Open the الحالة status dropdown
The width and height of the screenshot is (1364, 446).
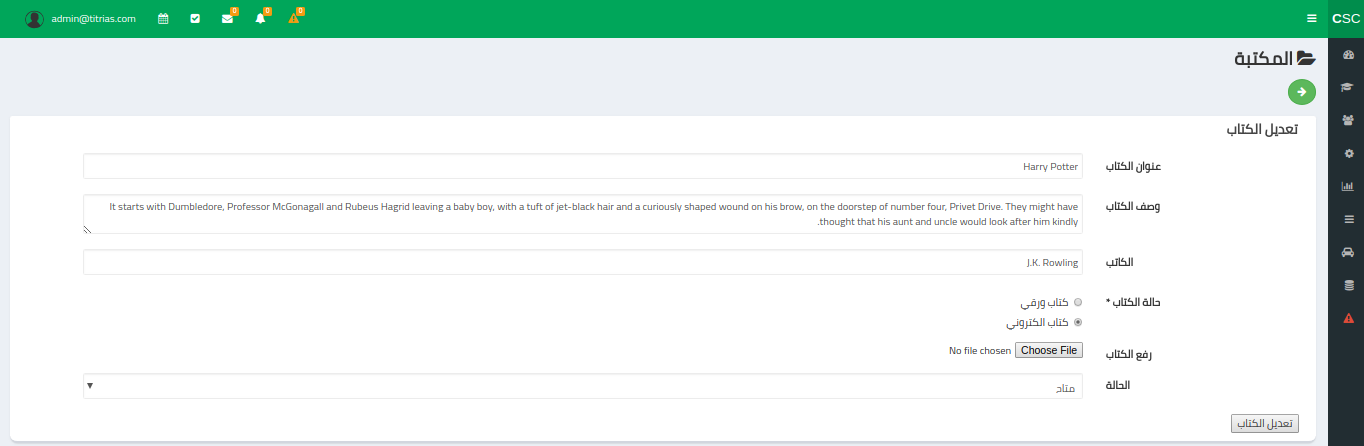(583, 386)
